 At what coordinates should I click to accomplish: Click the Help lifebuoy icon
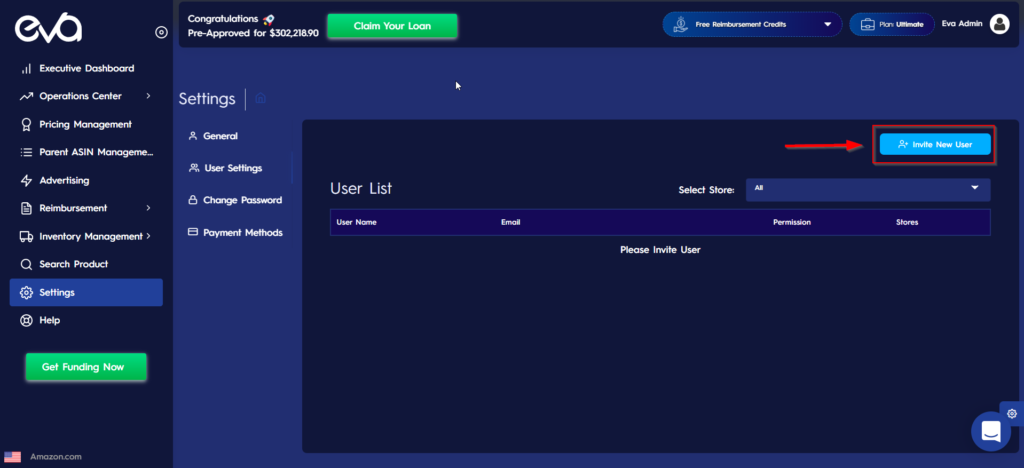point(26,320)
